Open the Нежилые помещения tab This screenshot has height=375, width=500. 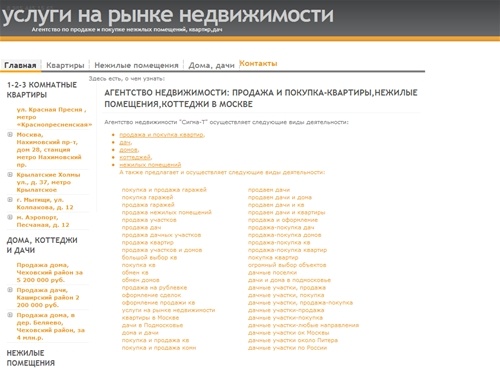pos(136,65)
